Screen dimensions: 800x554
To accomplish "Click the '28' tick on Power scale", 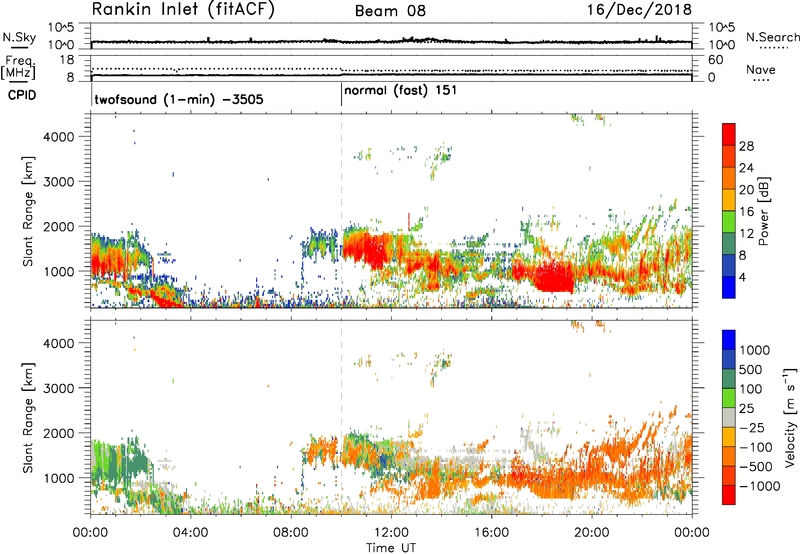I will coord(746,146).
